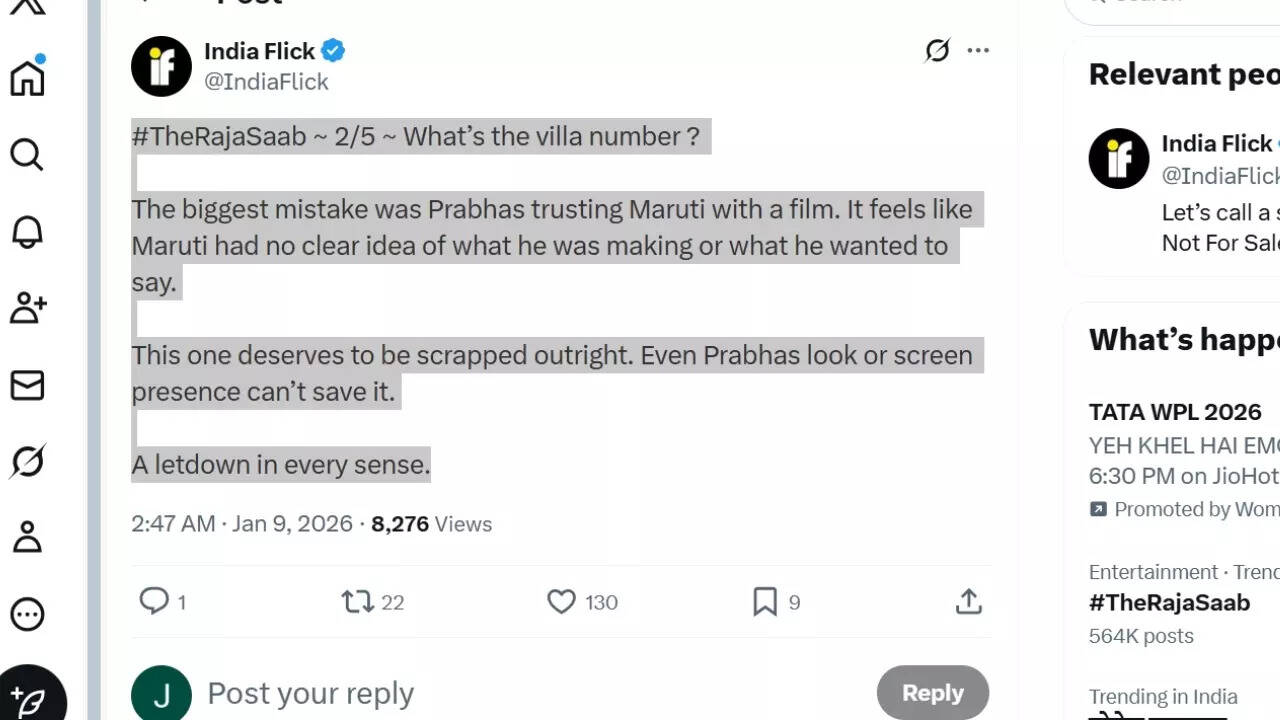Open Grok actions on India Flick's post

[x=936, y=51]
